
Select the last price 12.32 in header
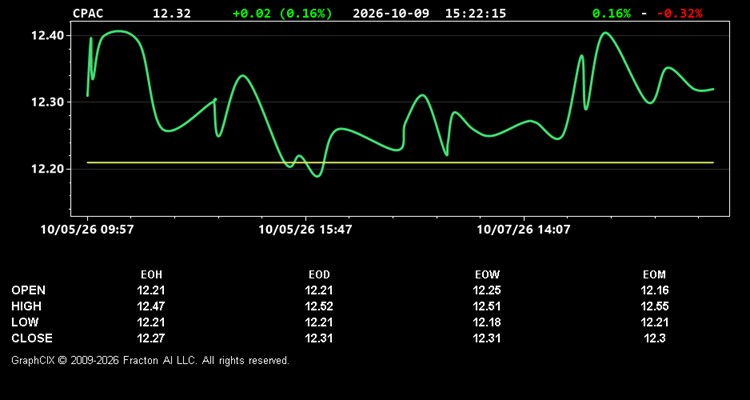point(172,13)
